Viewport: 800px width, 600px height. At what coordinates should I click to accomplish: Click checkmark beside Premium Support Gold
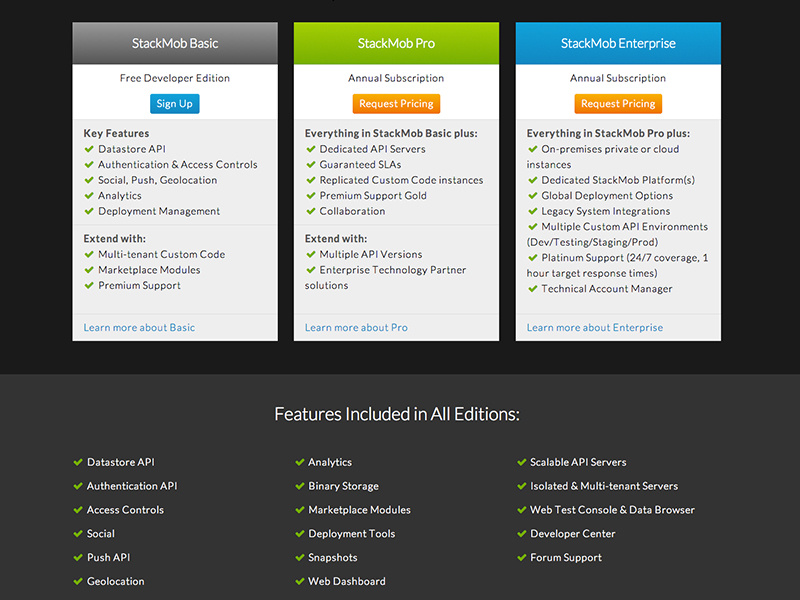[311, 195]
